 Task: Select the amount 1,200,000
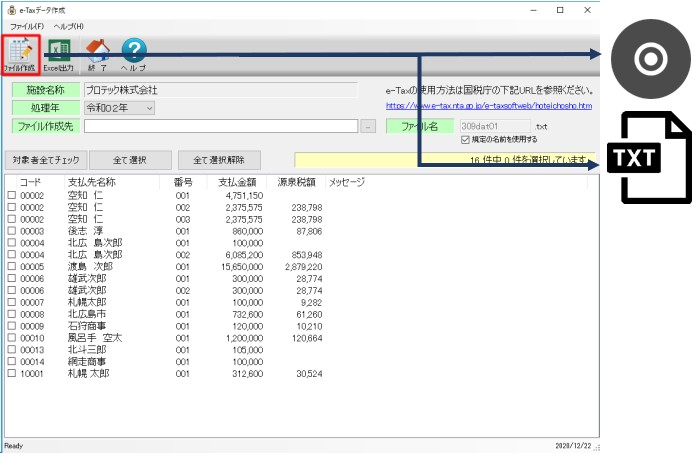tap(245, 338)
